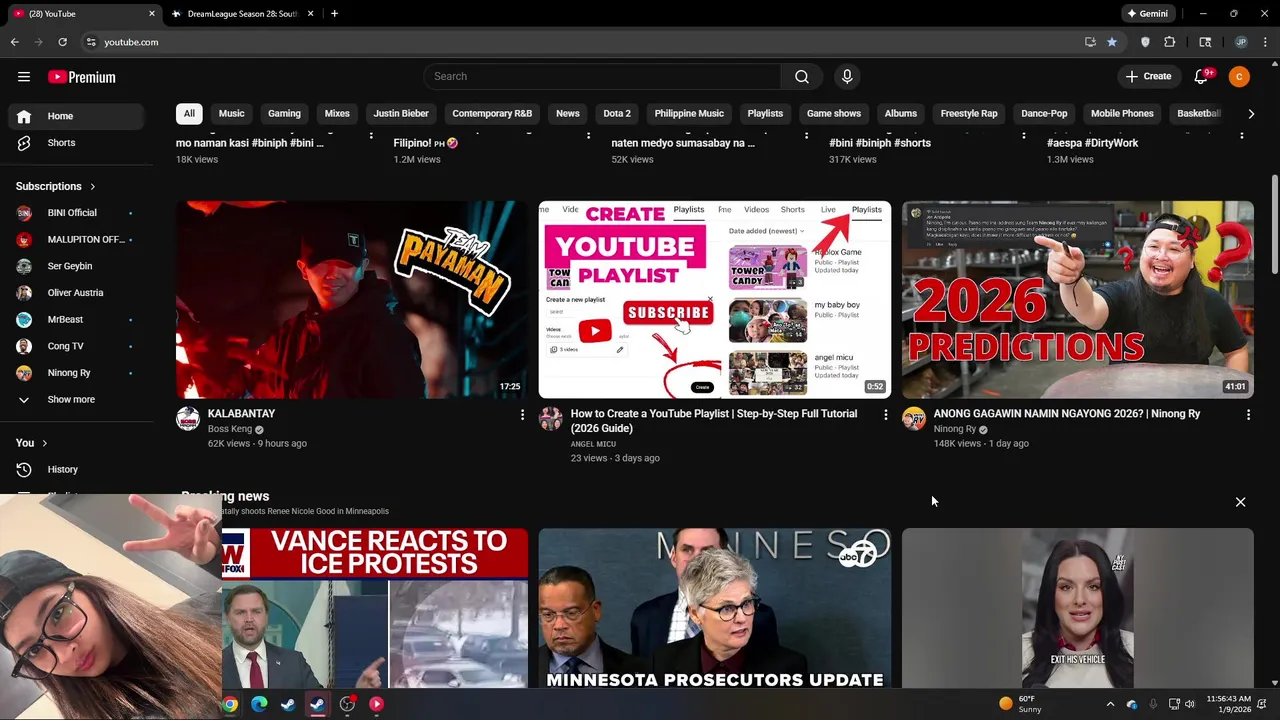Go to Home in the sidebar
The image size is (1280, 720).
coord(74,116)
